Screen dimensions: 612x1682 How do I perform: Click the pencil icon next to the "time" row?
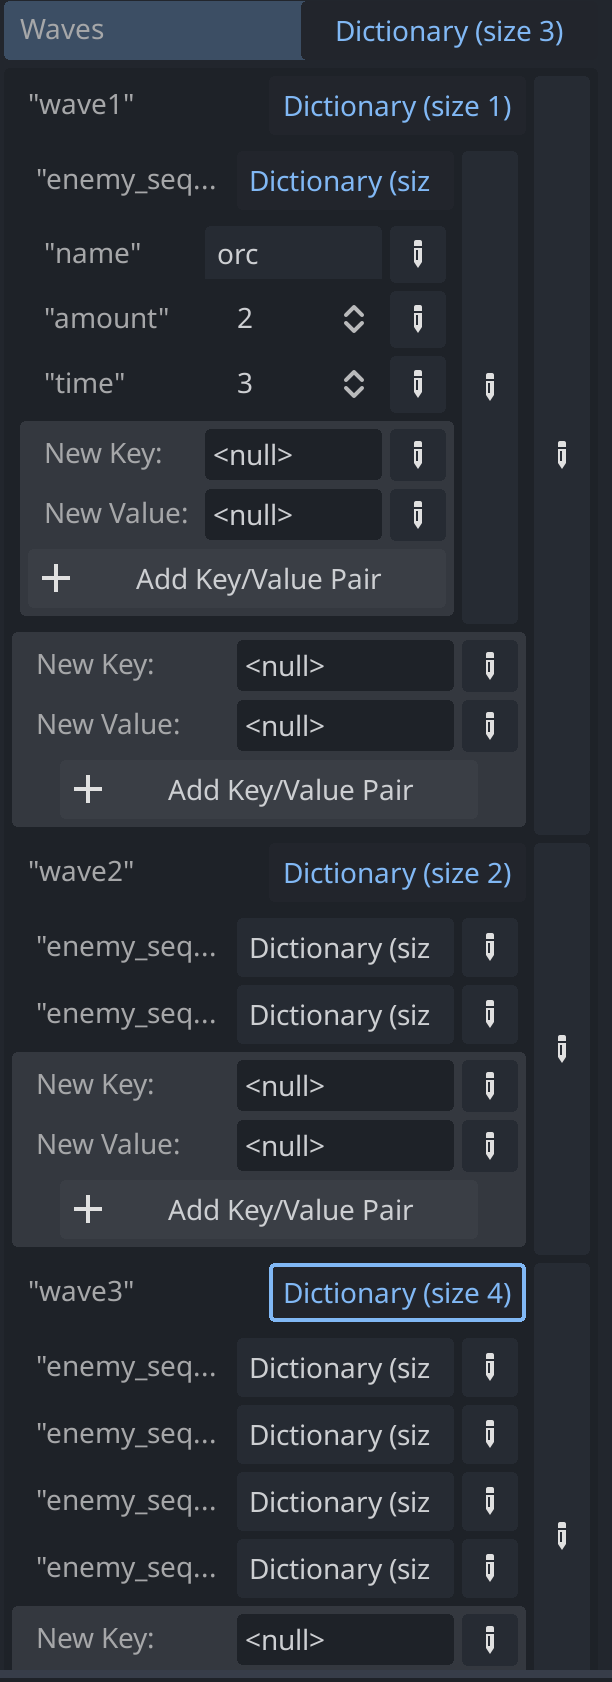coord(417,384)
